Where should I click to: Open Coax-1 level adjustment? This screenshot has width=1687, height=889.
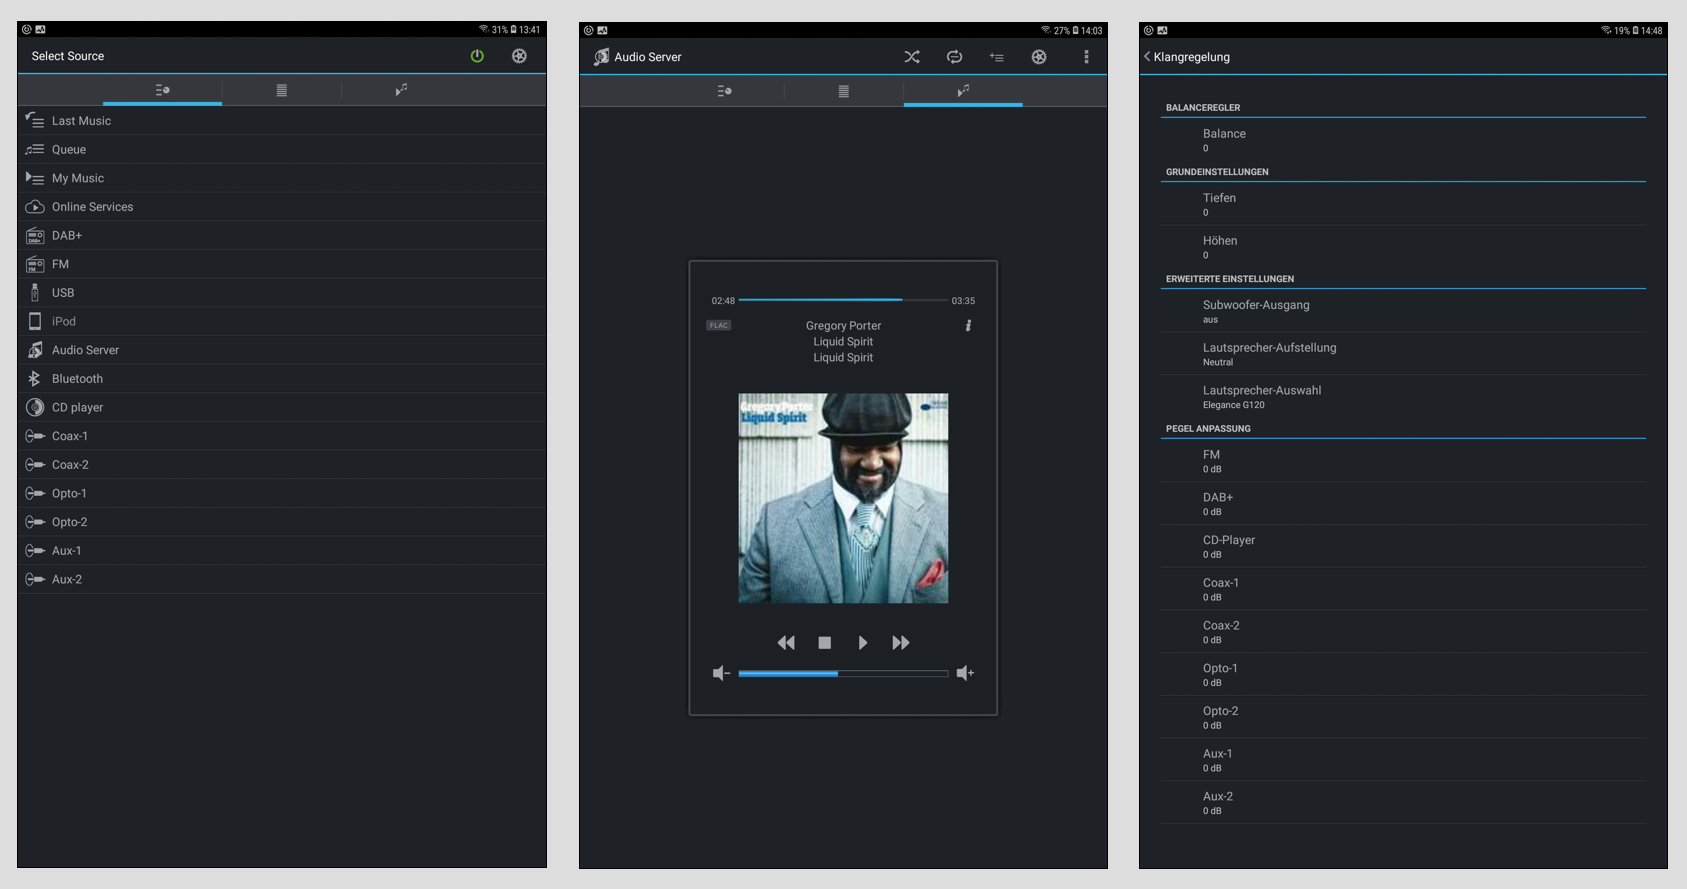(1403, 589)
